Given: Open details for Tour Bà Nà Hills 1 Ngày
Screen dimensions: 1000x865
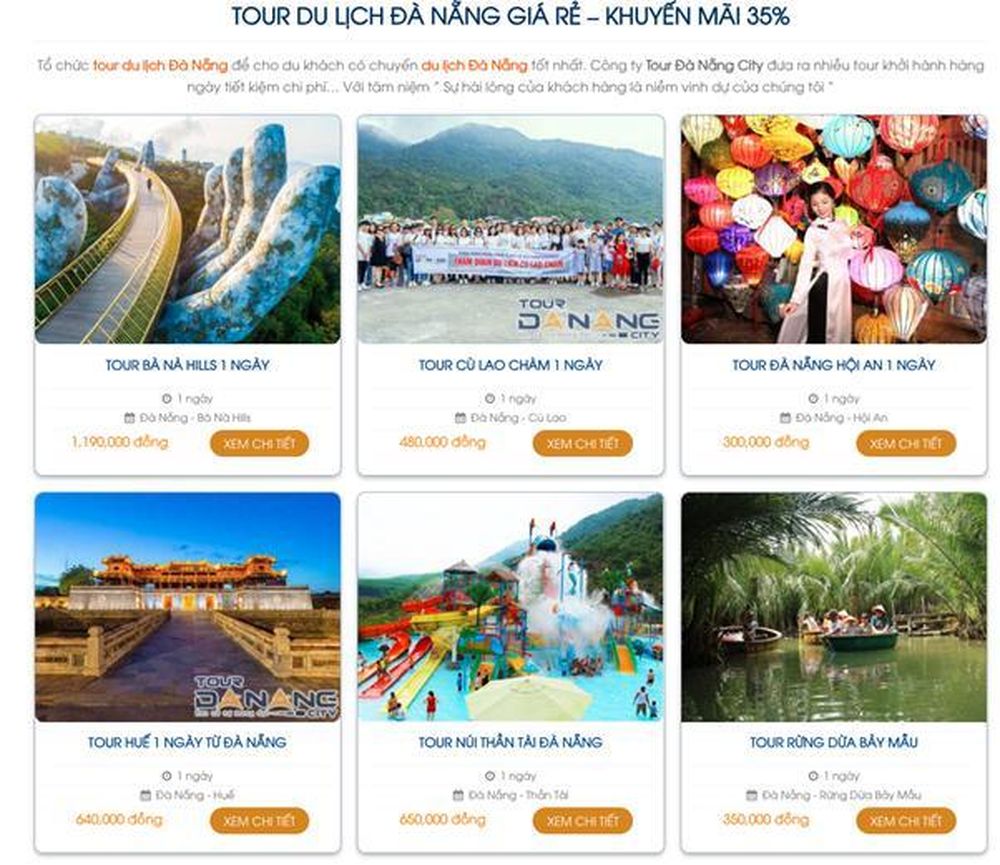Looking at the screenshot, I should pyautogui.click(x=260, y=443).
